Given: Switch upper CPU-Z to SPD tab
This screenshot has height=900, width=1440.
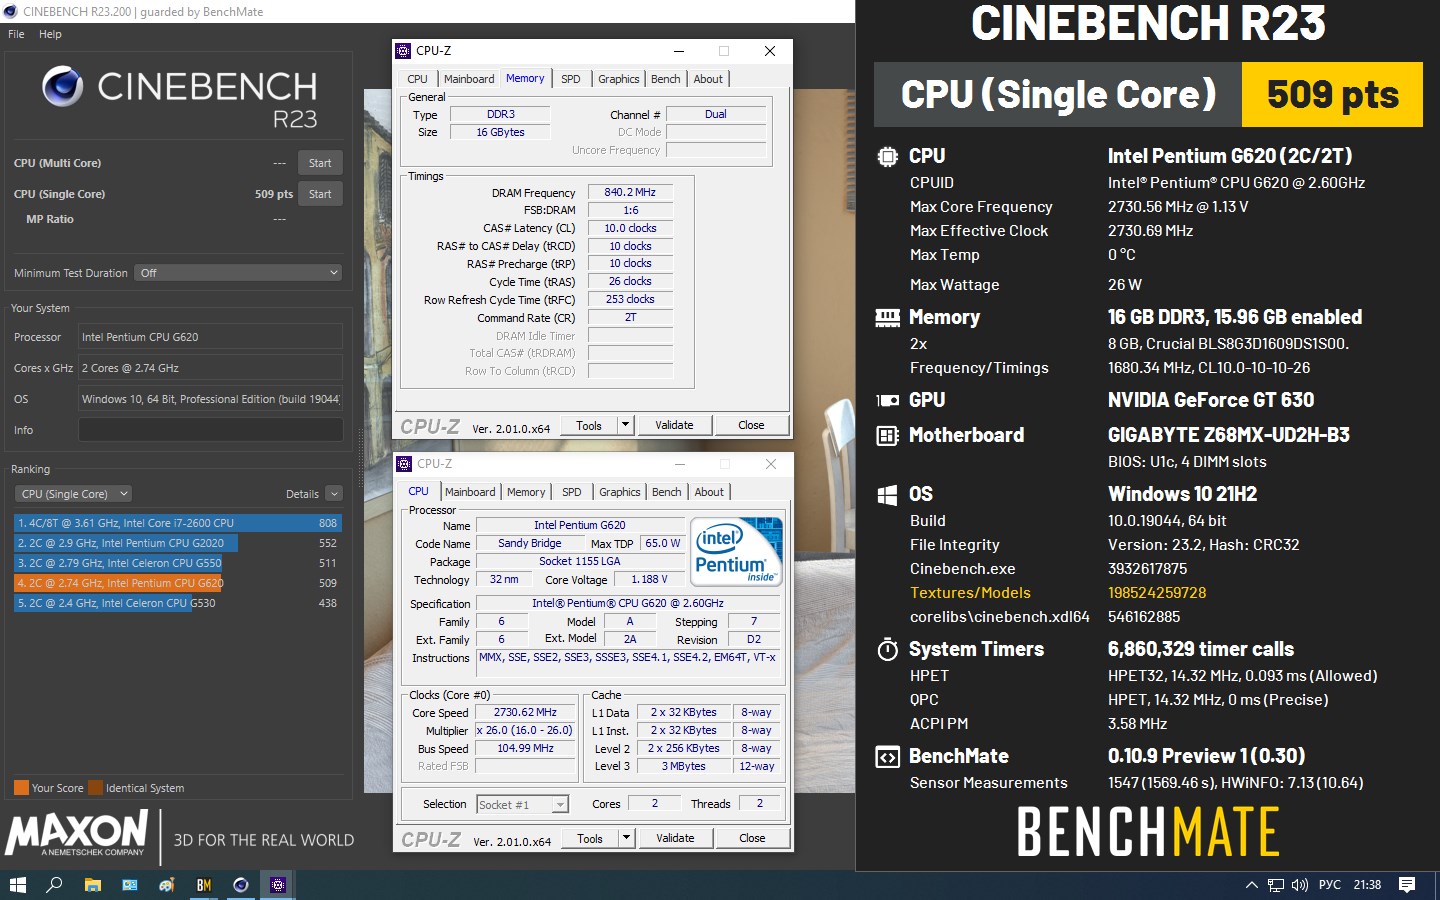Looking at the screenshot, I should pos(570,79).
